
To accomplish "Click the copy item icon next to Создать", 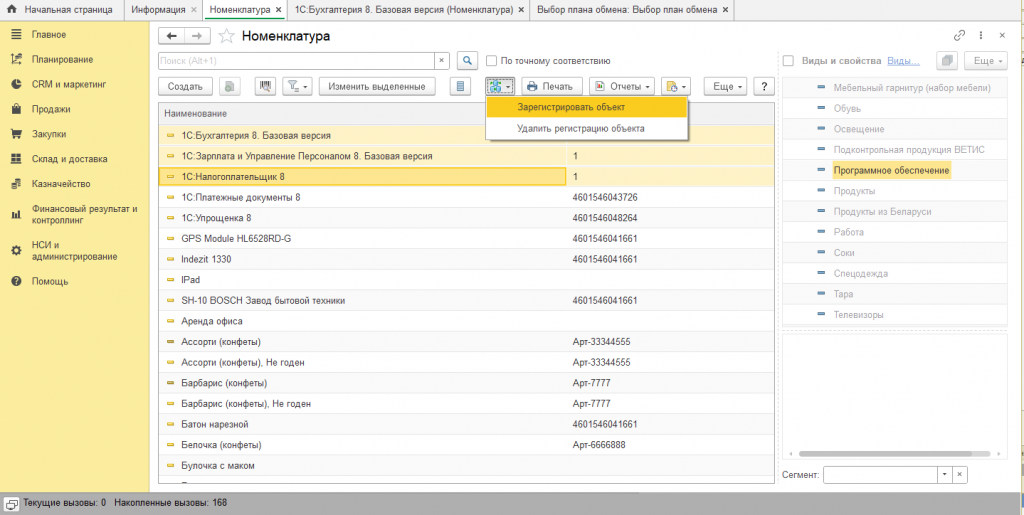I will [x=230, y=86].
